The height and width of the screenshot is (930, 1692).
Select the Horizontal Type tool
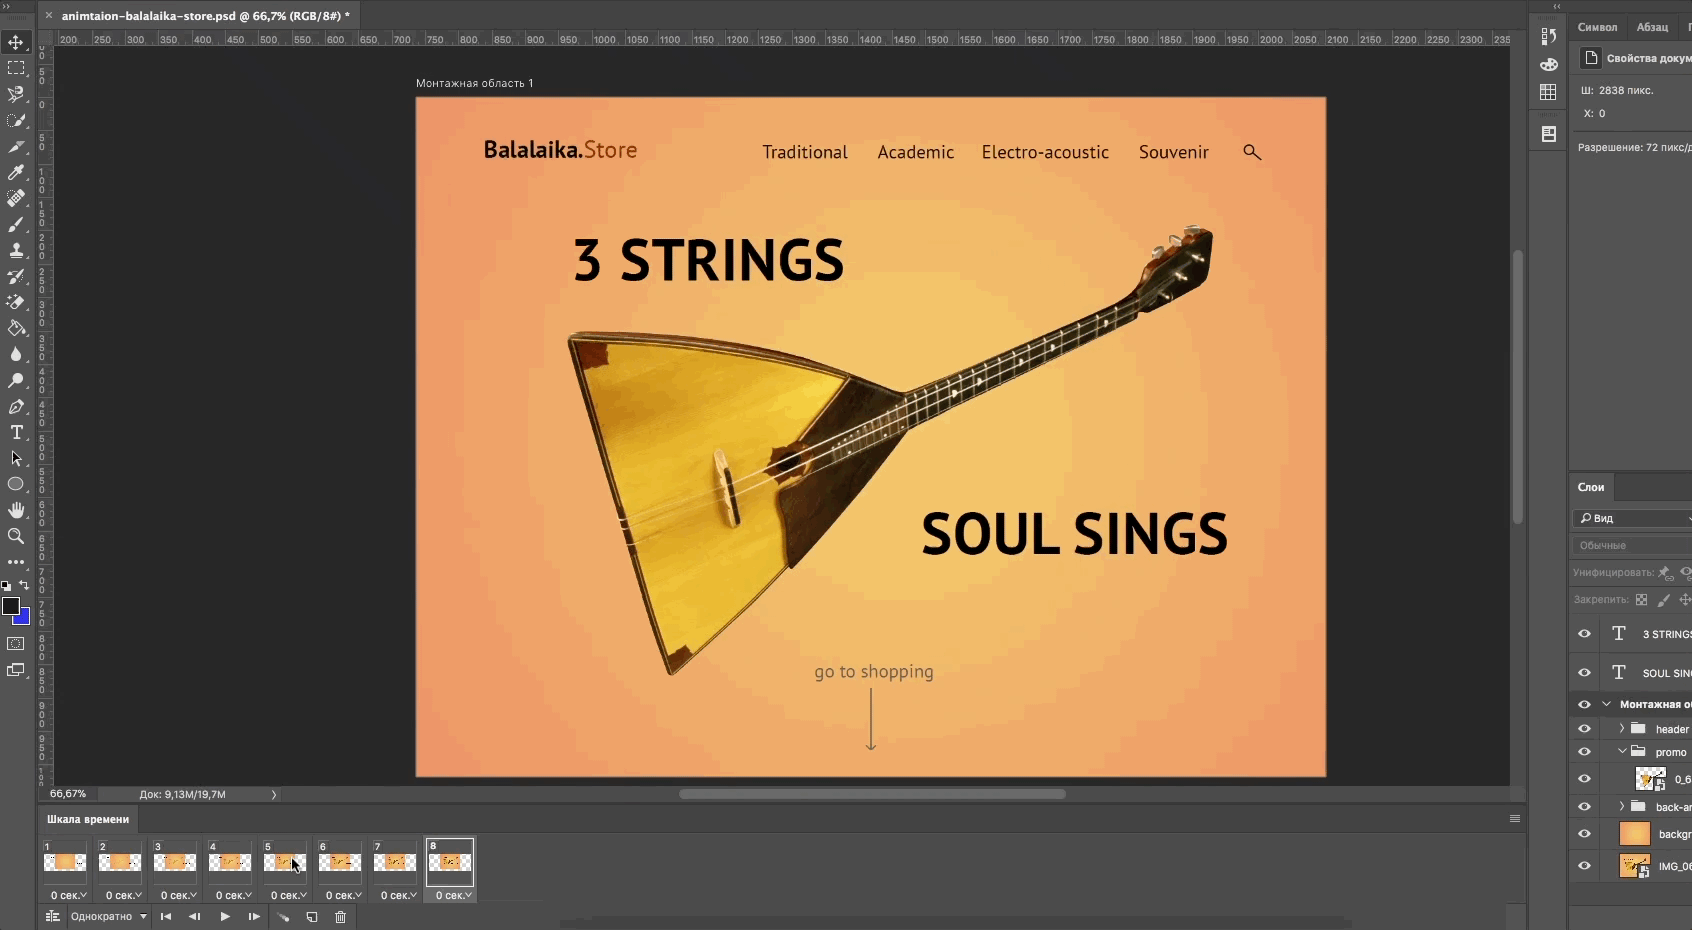click(x=16, y=432)
